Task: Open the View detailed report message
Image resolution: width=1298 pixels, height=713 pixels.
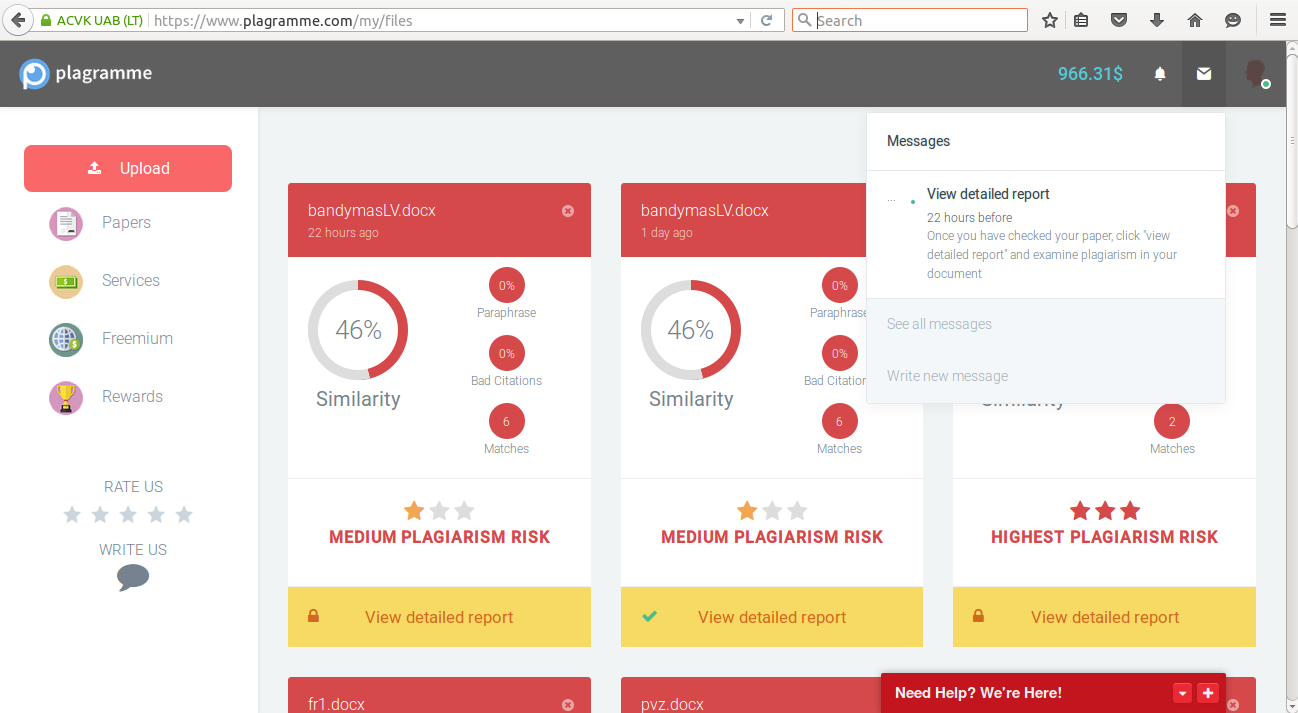Action: click(1046, 234)
